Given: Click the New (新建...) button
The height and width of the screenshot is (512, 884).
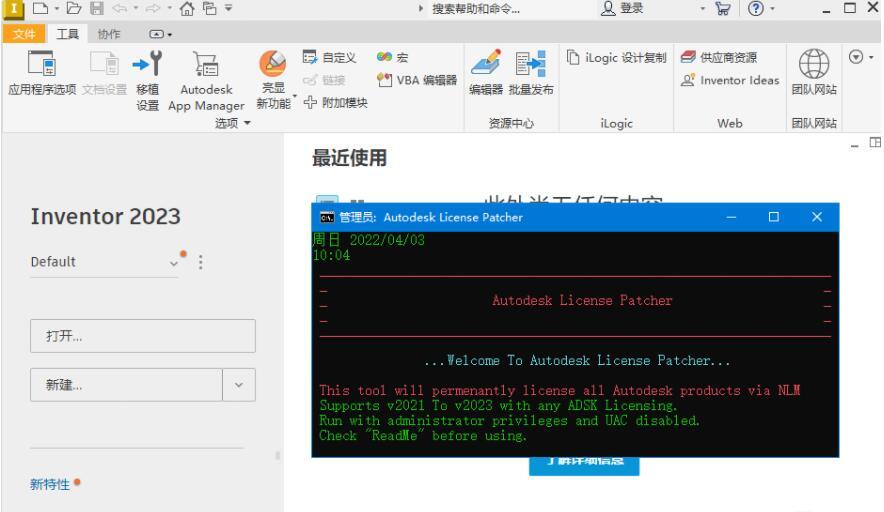Looking at the screenshot, I should [126, 385].
